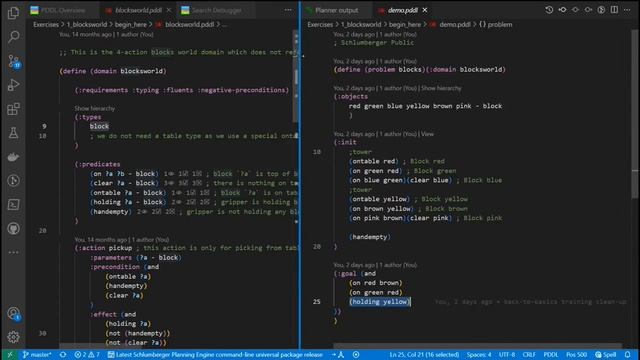Image resolution: width=640 pixels, height=360 pixels.
Task: Click the Ln 25, Col 21 cursor position
Action: coord(424,355)
